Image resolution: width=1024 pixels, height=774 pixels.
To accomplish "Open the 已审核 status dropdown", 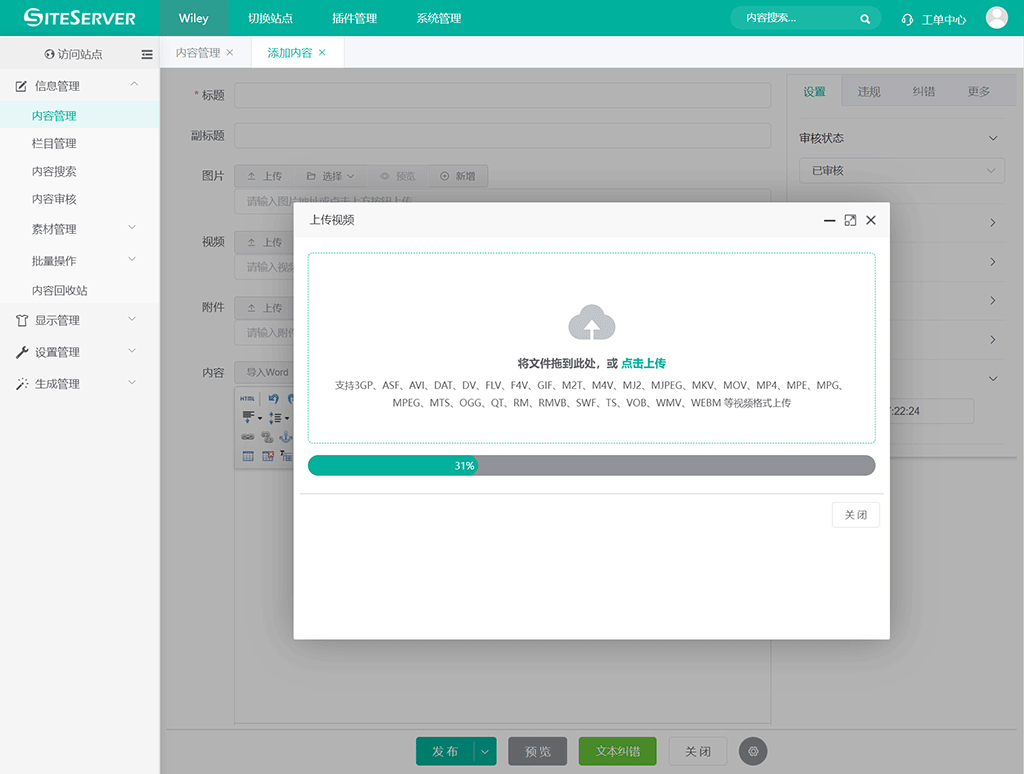I will click(x=901, y=171).
